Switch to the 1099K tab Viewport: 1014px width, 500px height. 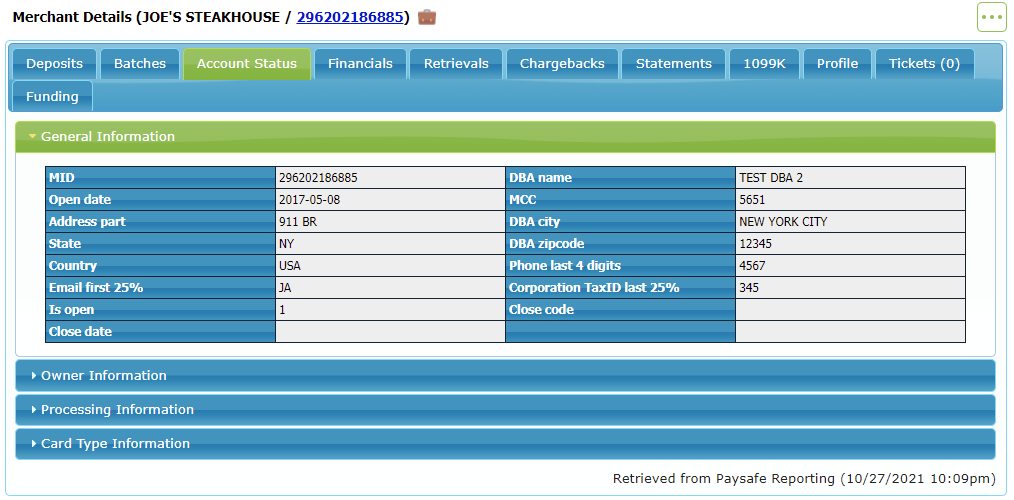tap(764, 64)
